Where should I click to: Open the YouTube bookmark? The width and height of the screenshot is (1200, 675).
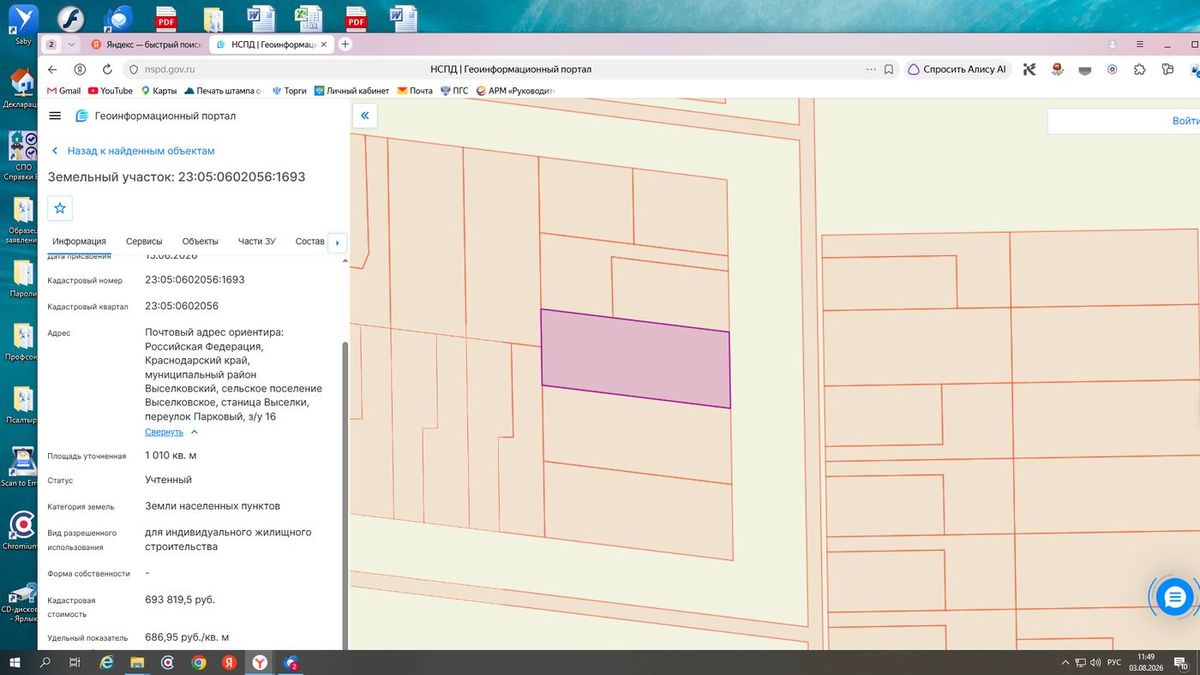(x=110, y=91)
